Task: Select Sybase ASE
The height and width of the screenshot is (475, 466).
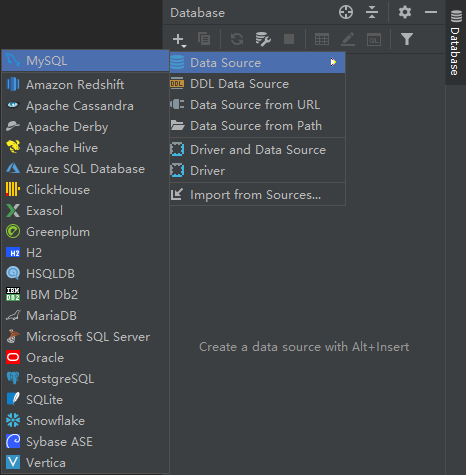Action: [x=86, y=442]
